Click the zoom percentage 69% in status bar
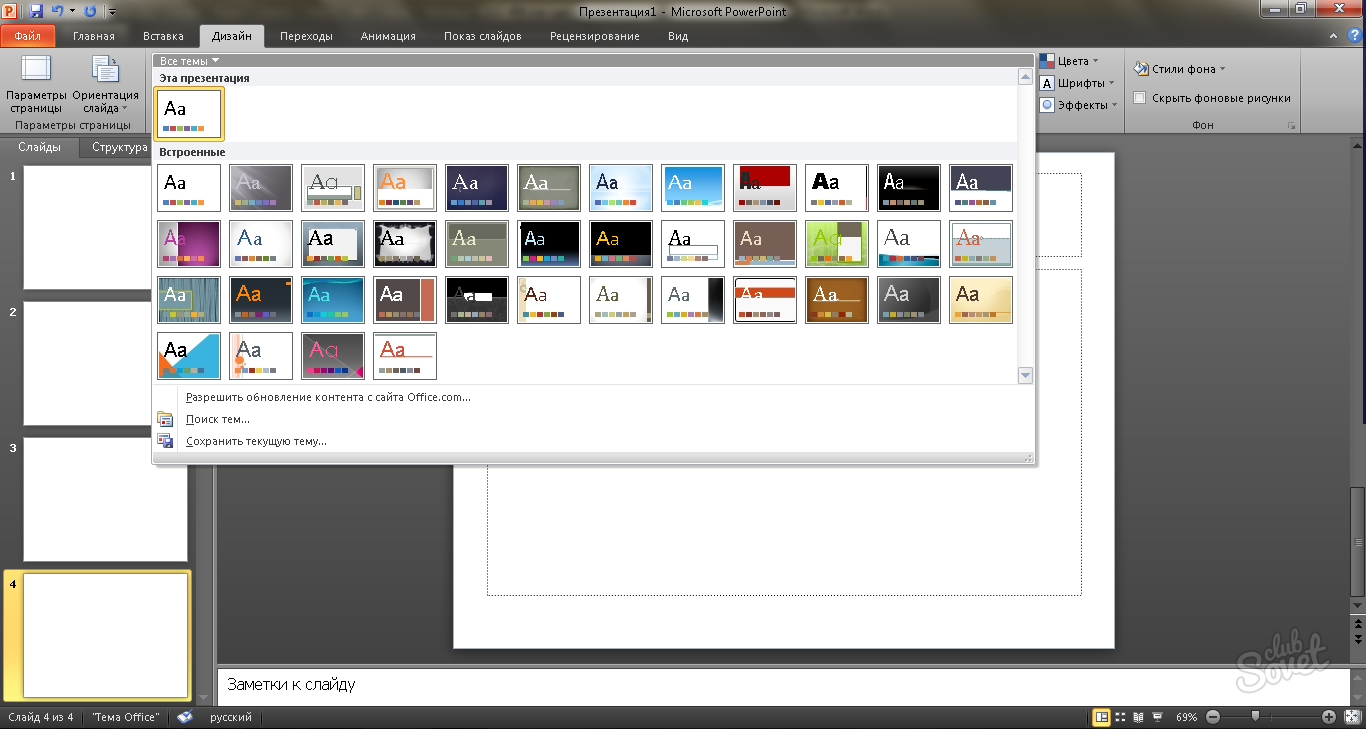This screenshot has height=729, width=1366. pyautogui.click(x=1186, y=717)
